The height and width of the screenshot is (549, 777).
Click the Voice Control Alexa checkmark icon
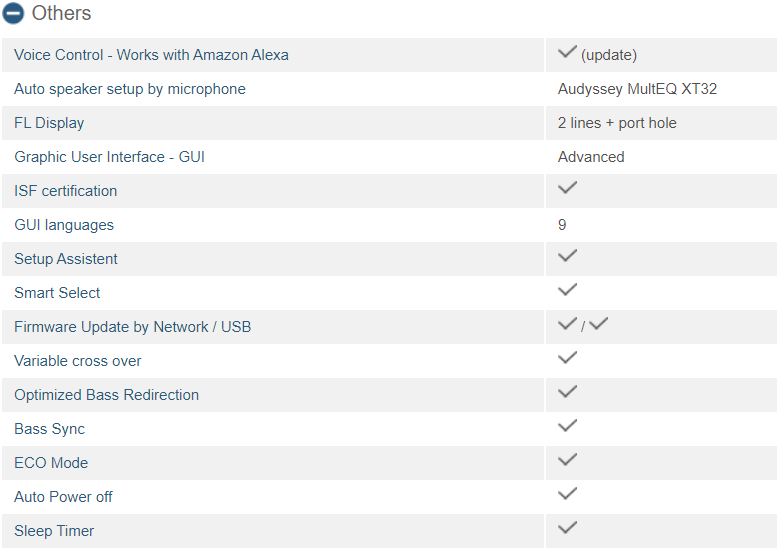(567, 52)
